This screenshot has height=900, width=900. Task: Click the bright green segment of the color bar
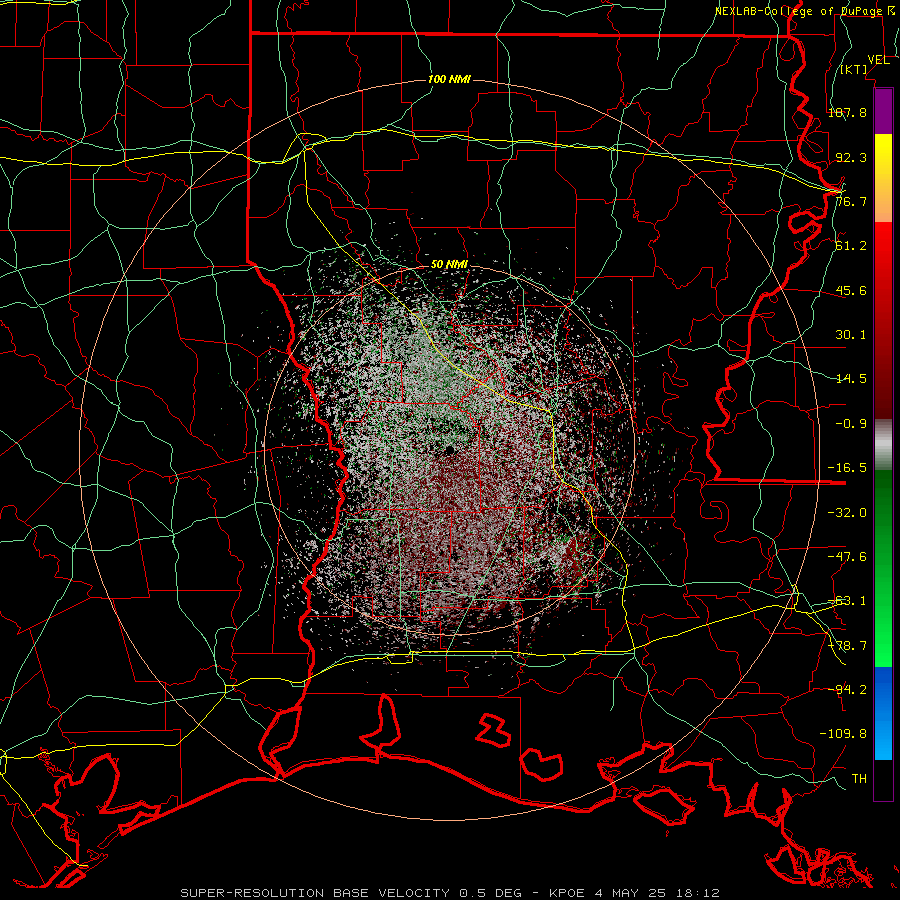(883, 568)
